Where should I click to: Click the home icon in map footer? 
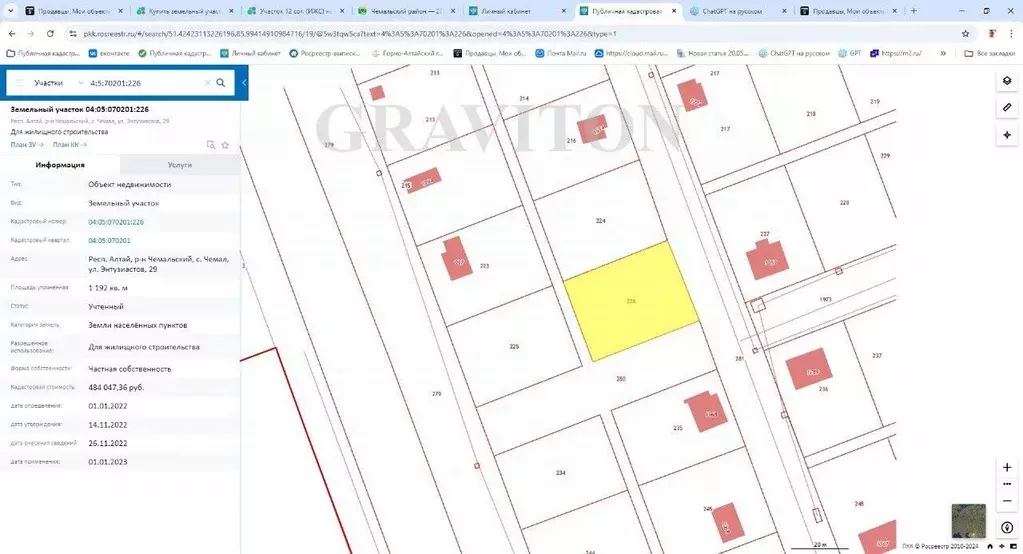click(990, 546)
